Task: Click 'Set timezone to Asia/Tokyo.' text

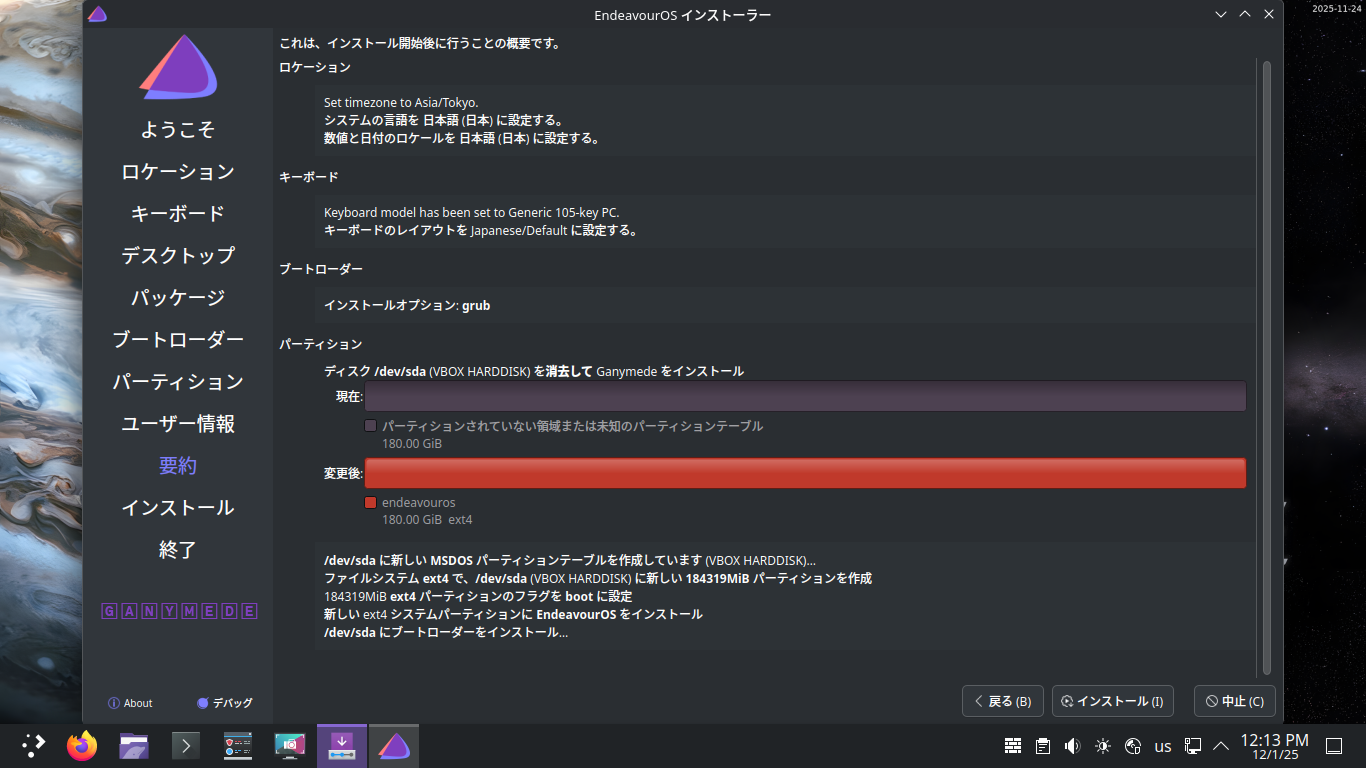Action: click(x=401, y=103)
